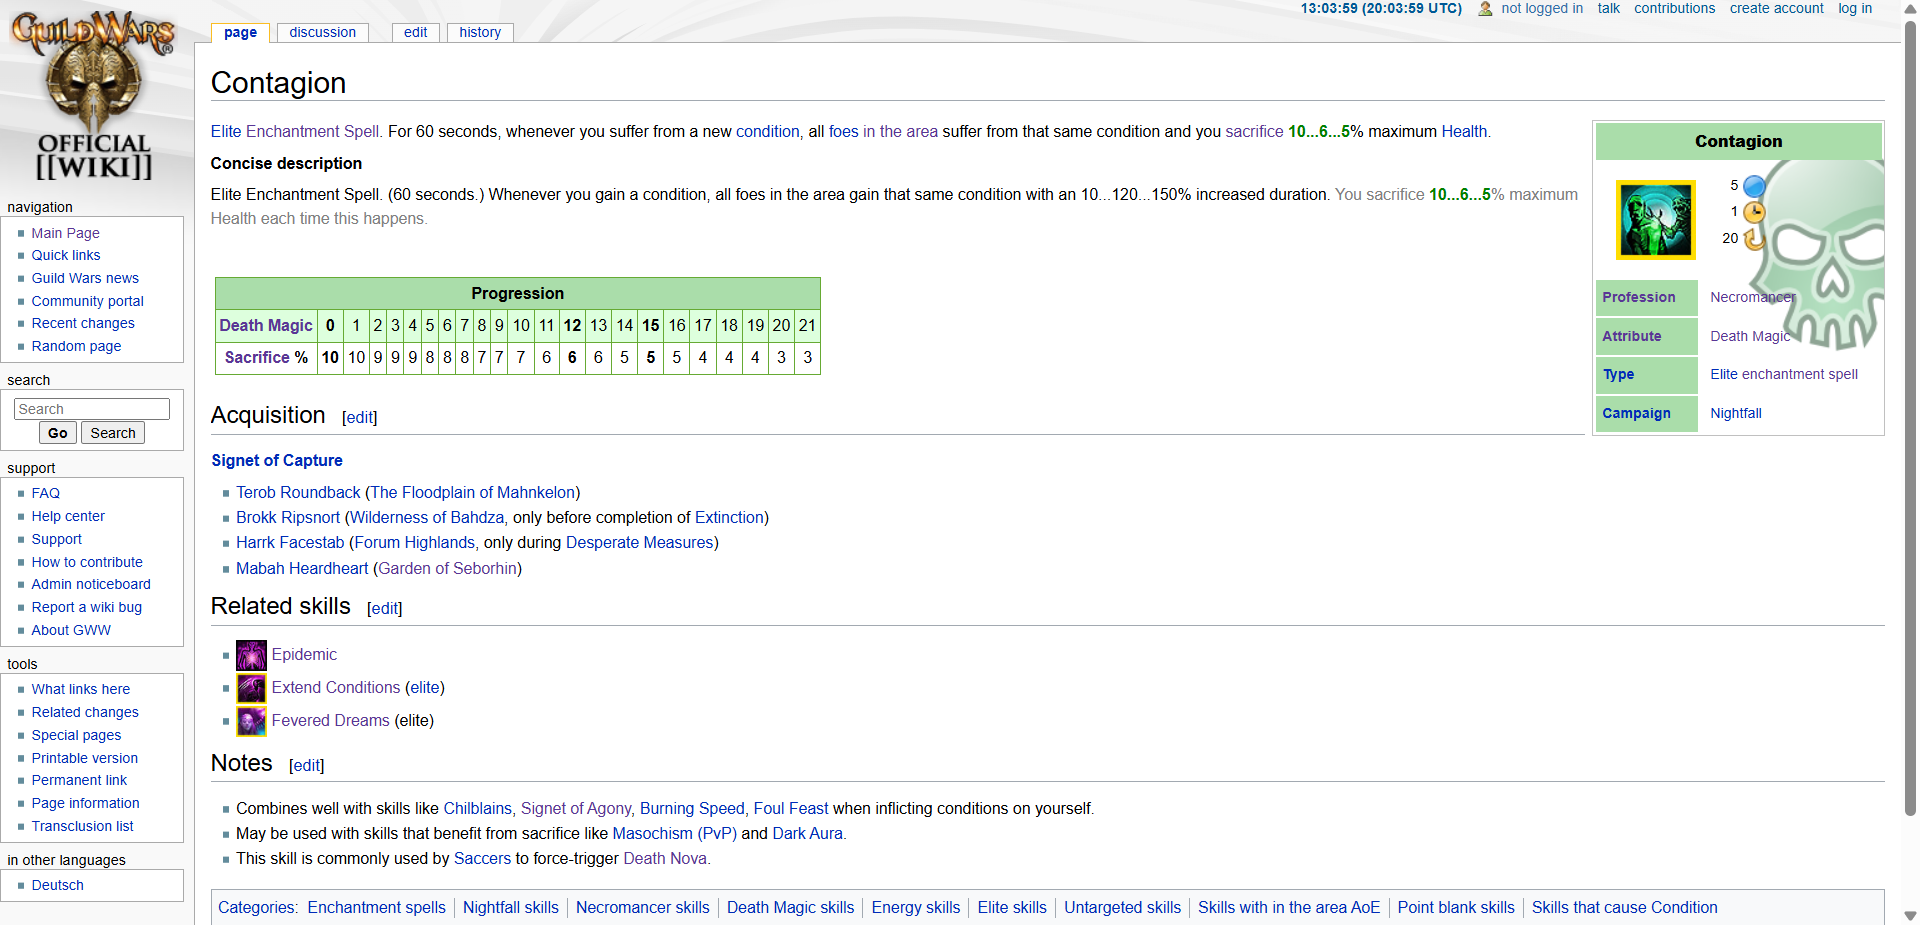The height and width of the screenshot is (925, 1920).
Task: Open Enchantment spells category
Action: coord(376,907)
